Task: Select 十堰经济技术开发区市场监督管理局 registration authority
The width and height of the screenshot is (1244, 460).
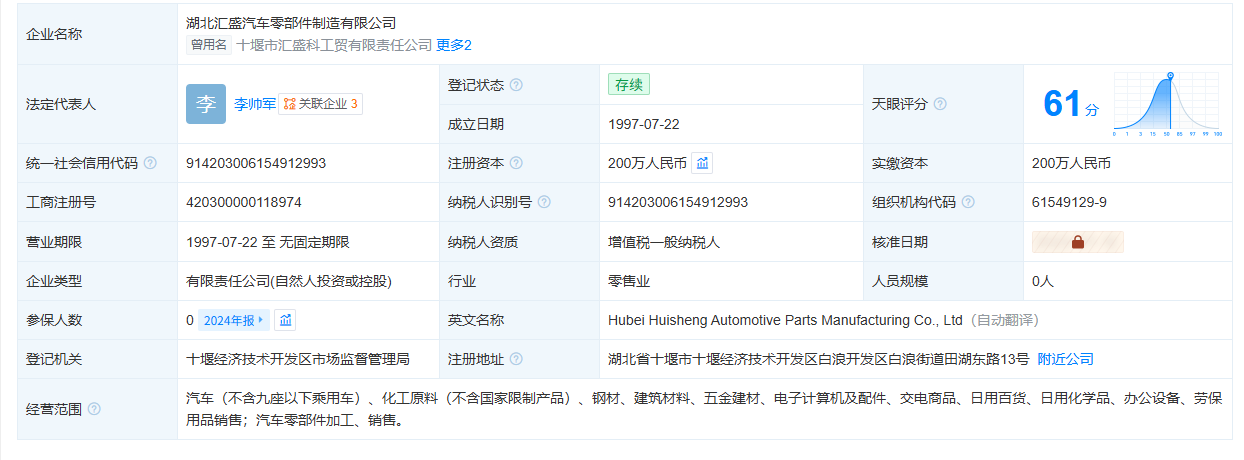Action: click(x=298, y=359)
